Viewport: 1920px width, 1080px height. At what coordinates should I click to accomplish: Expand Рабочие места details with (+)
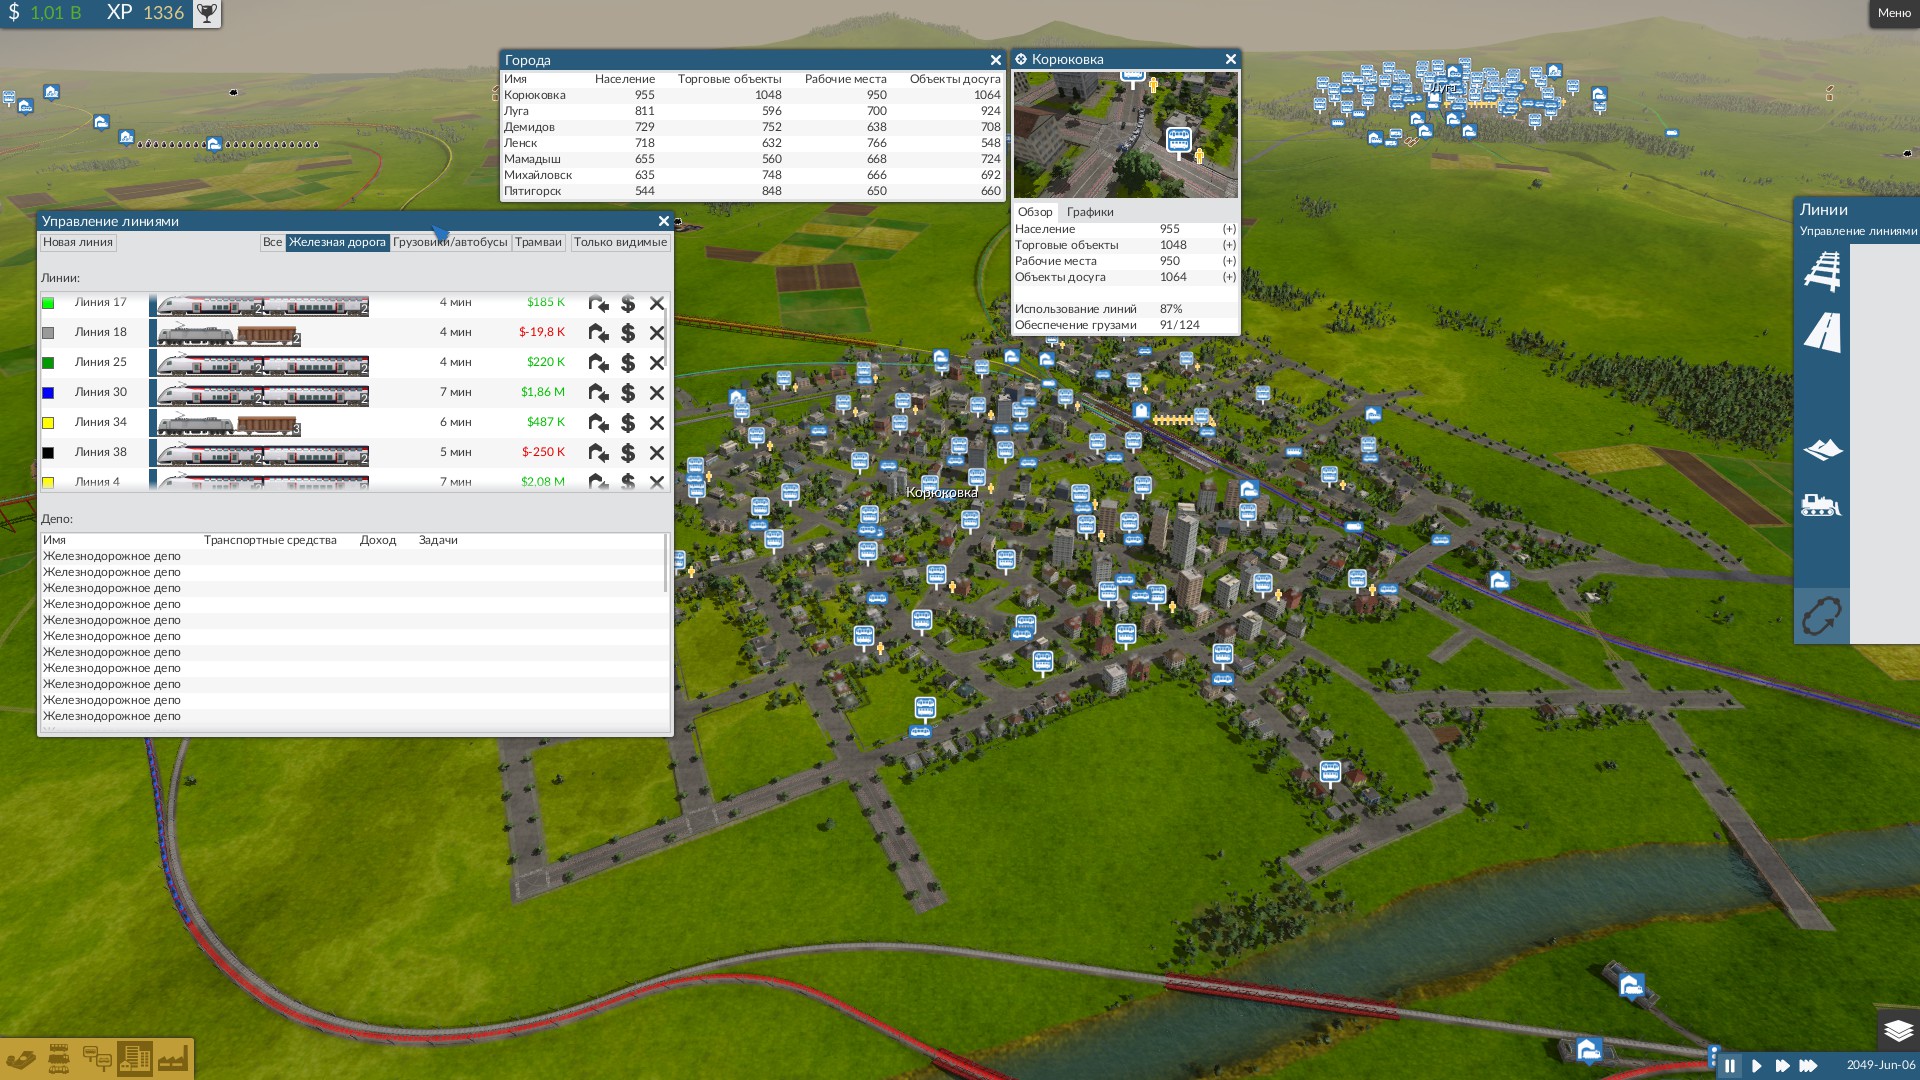pyautogui.click(x=1229, y=261)
